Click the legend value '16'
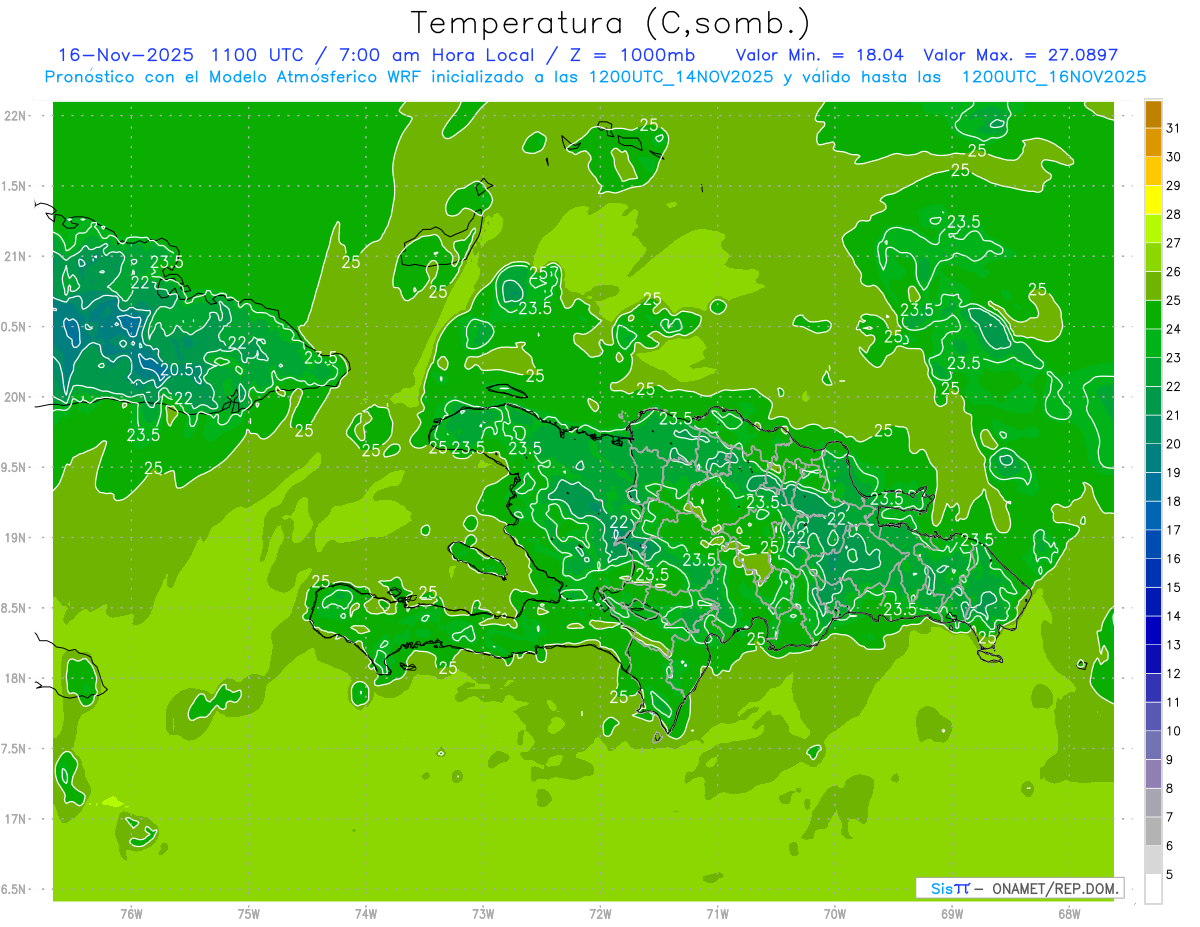This screenshot has width=1200, height=927. (1174, 559)
